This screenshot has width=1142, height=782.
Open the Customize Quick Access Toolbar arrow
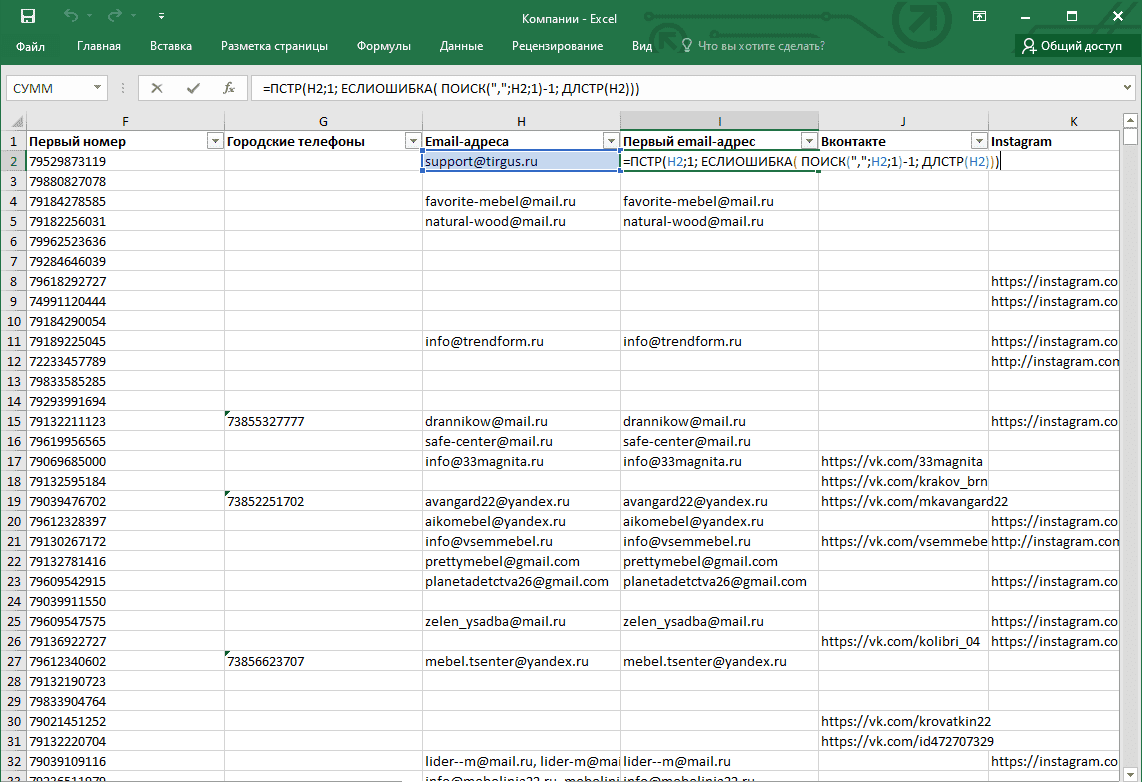(x=161, y=16)
